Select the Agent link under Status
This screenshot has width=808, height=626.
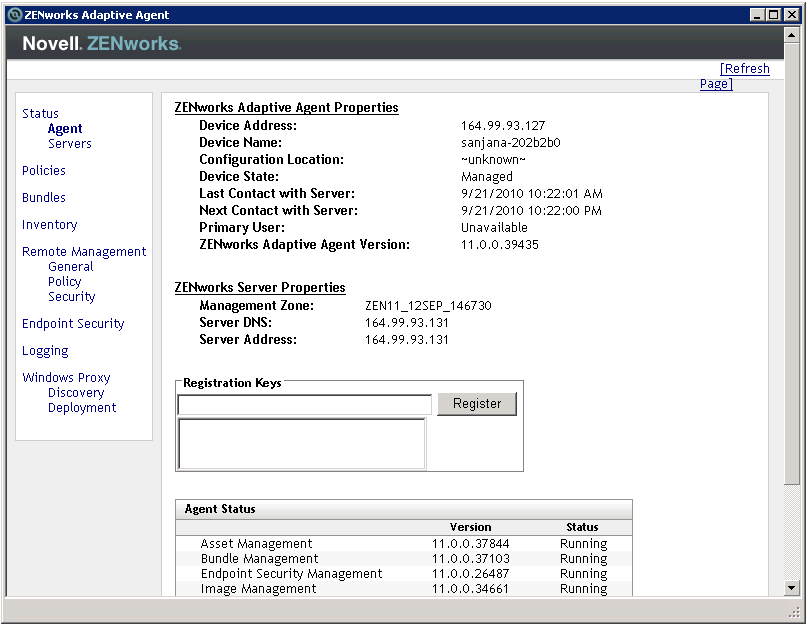[65, 128]
